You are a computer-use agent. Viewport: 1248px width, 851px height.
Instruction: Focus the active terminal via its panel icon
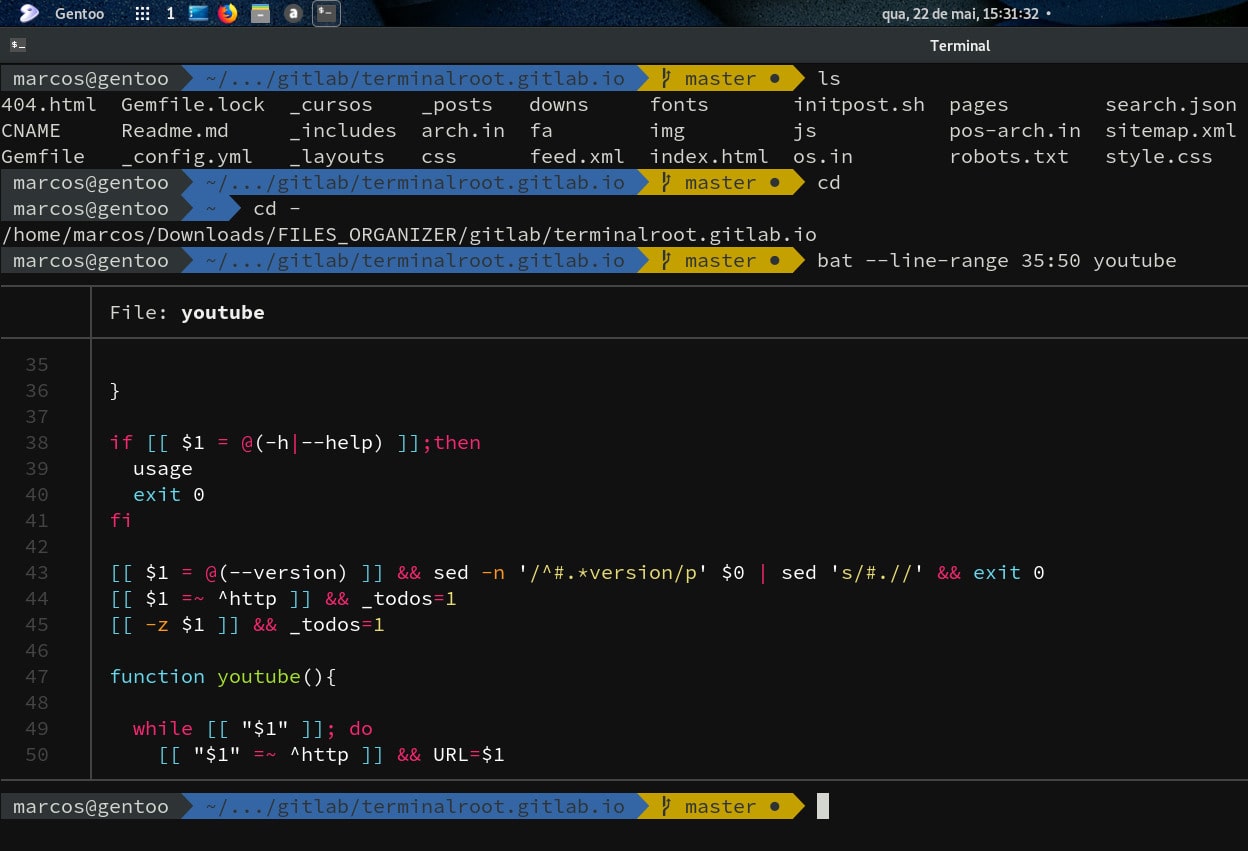(326, 13)
